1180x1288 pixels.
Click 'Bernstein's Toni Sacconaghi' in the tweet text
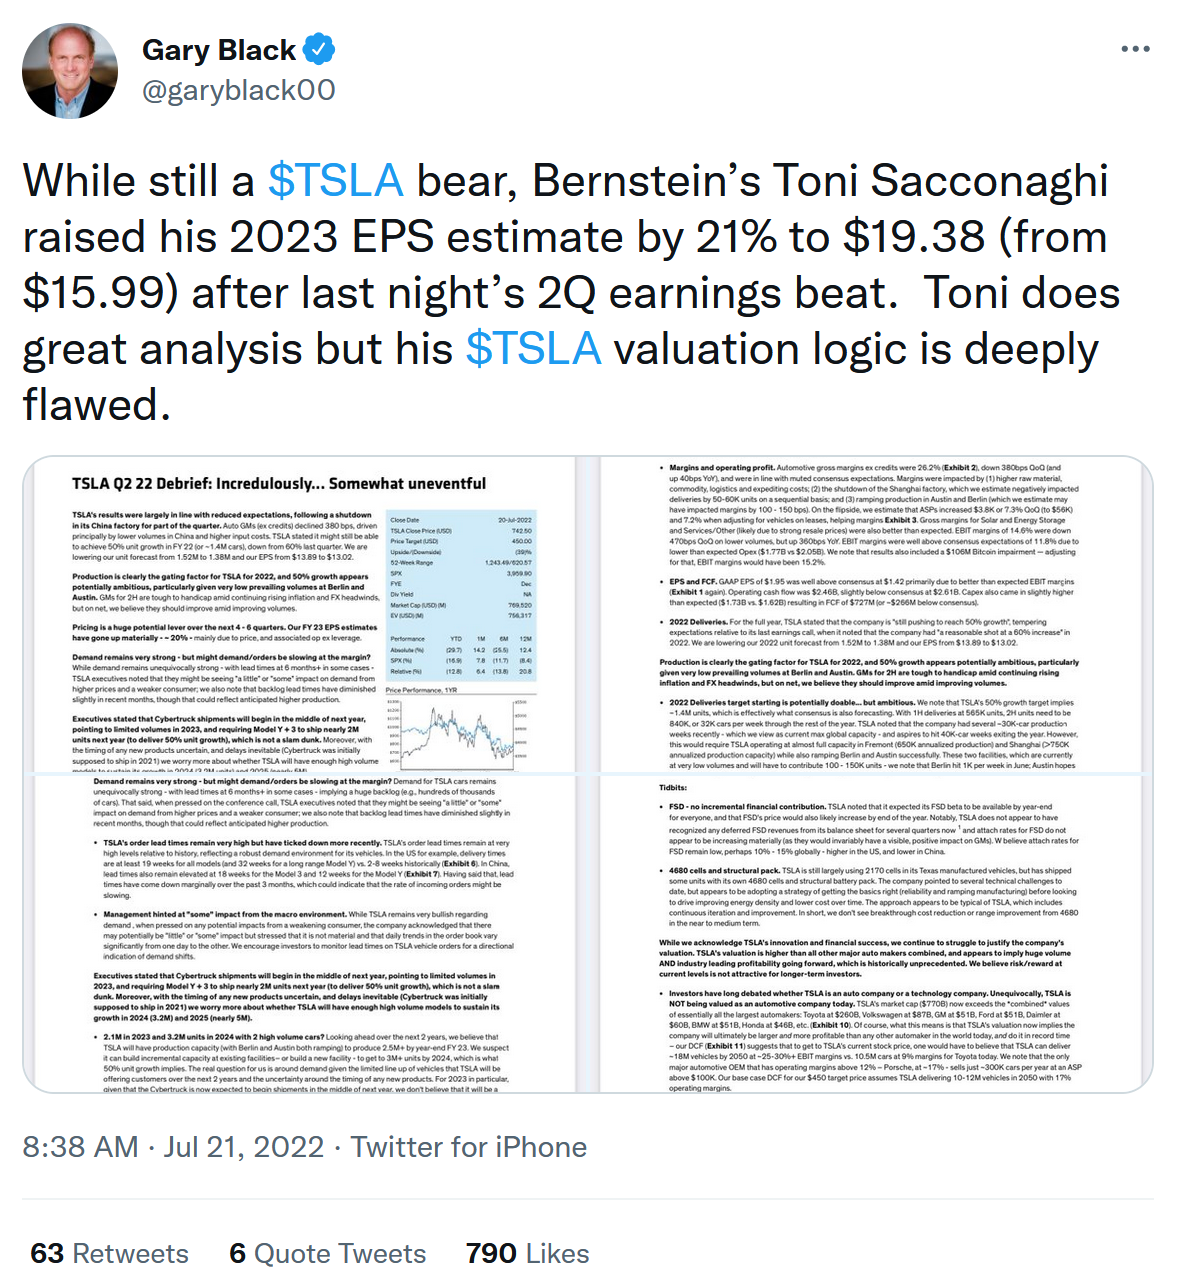pos(820,181)
